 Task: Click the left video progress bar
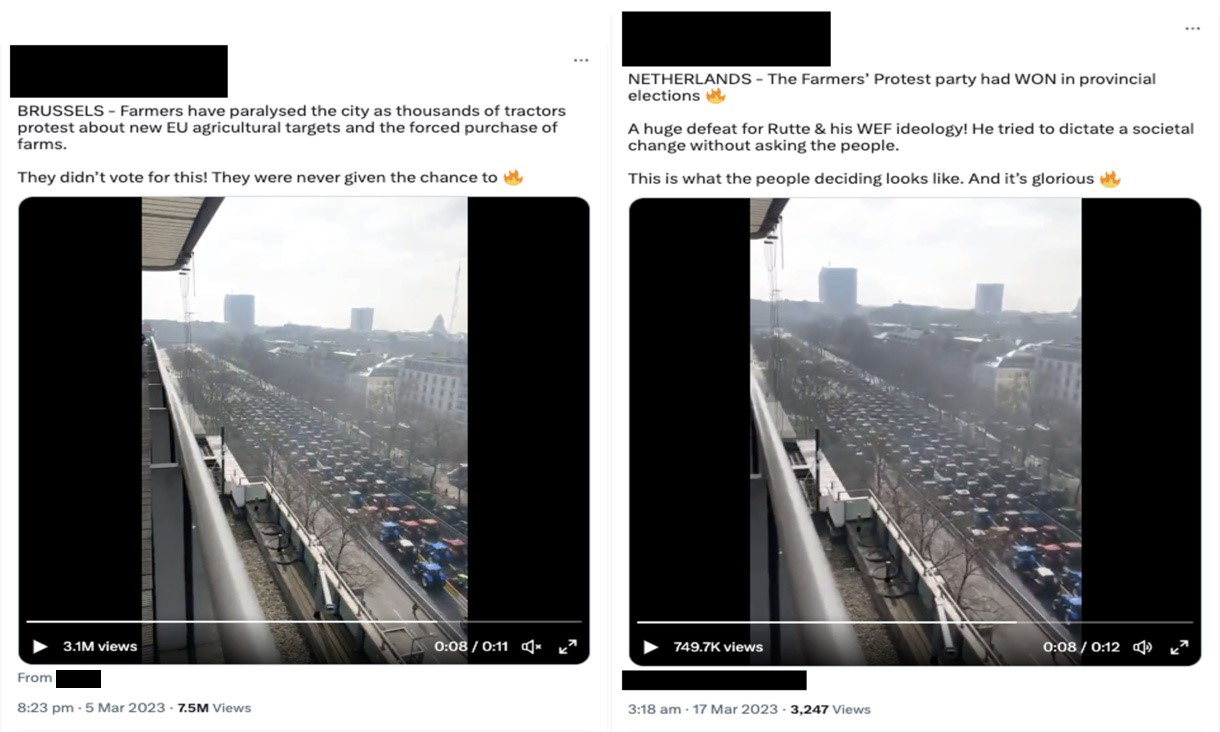pyautogui.click(x=303, y=622)
